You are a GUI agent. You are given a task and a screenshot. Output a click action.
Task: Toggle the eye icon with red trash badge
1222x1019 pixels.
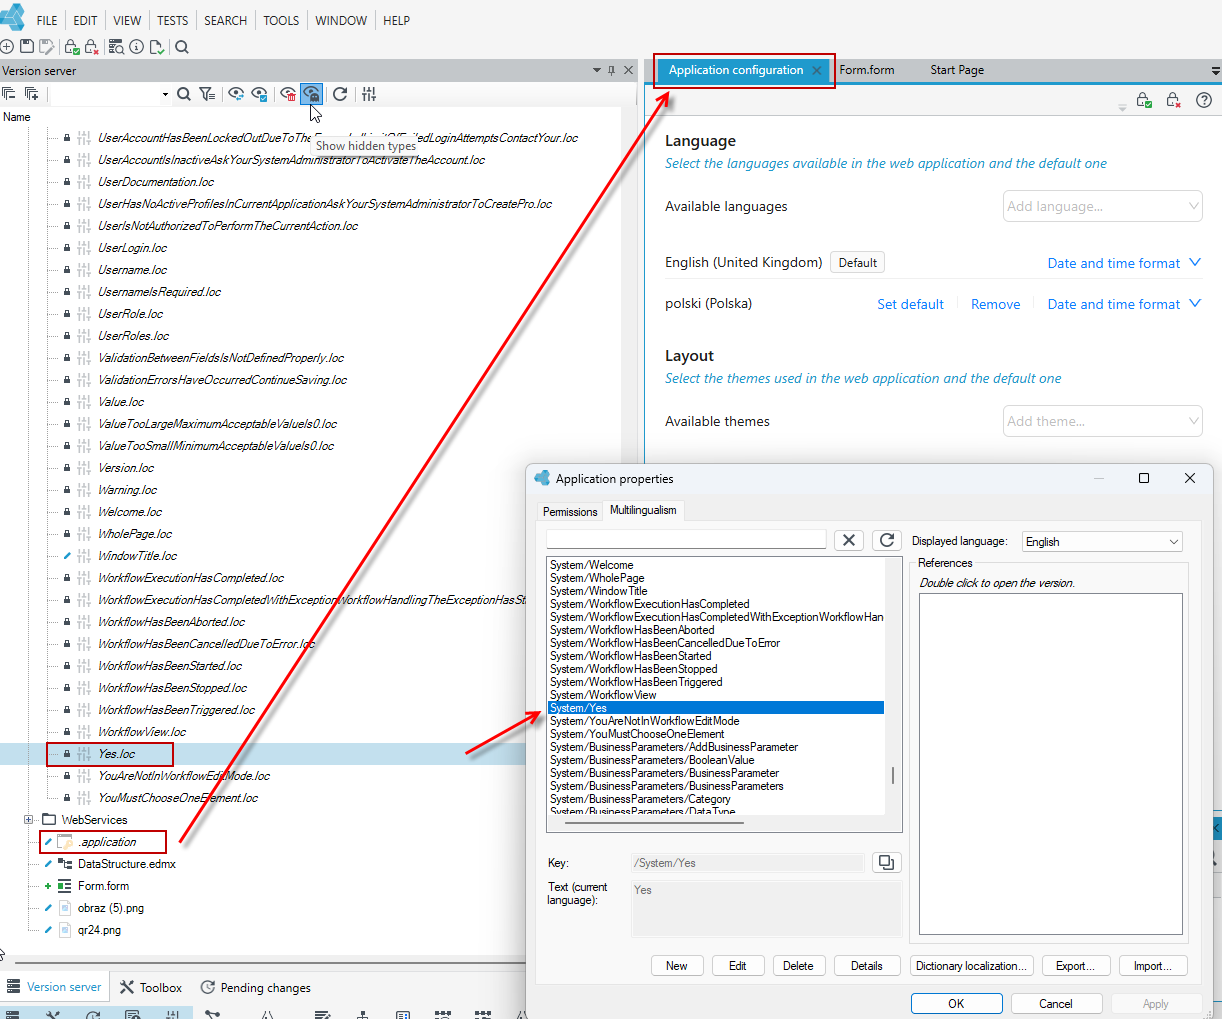click(x=288, y=94)
